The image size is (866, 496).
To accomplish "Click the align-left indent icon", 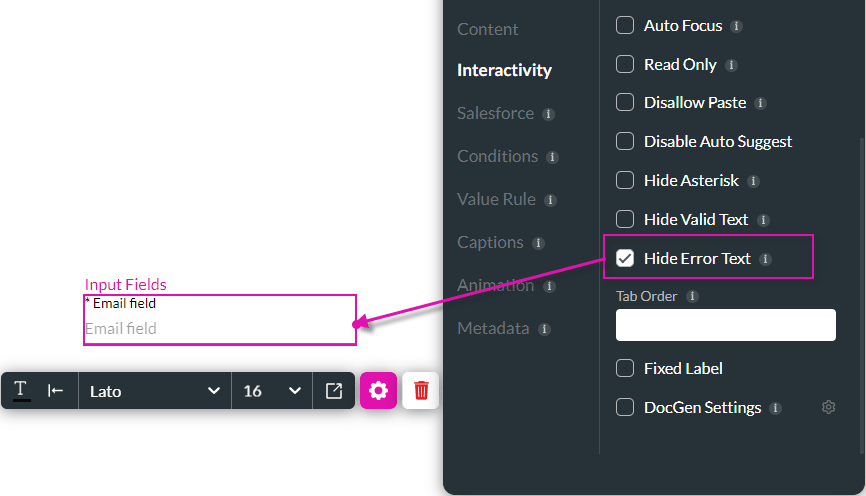I will [55, 391].
